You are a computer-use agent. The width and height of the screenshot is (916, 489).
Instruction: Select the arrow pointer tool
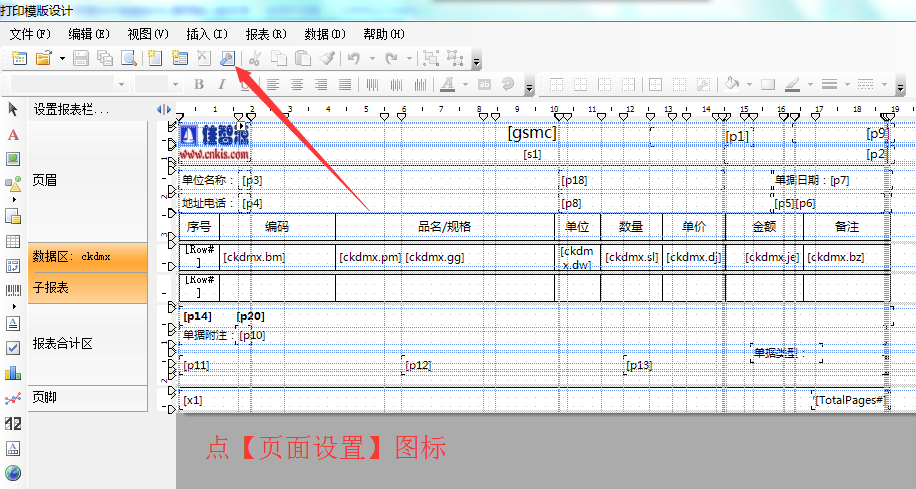coord(14,109)
